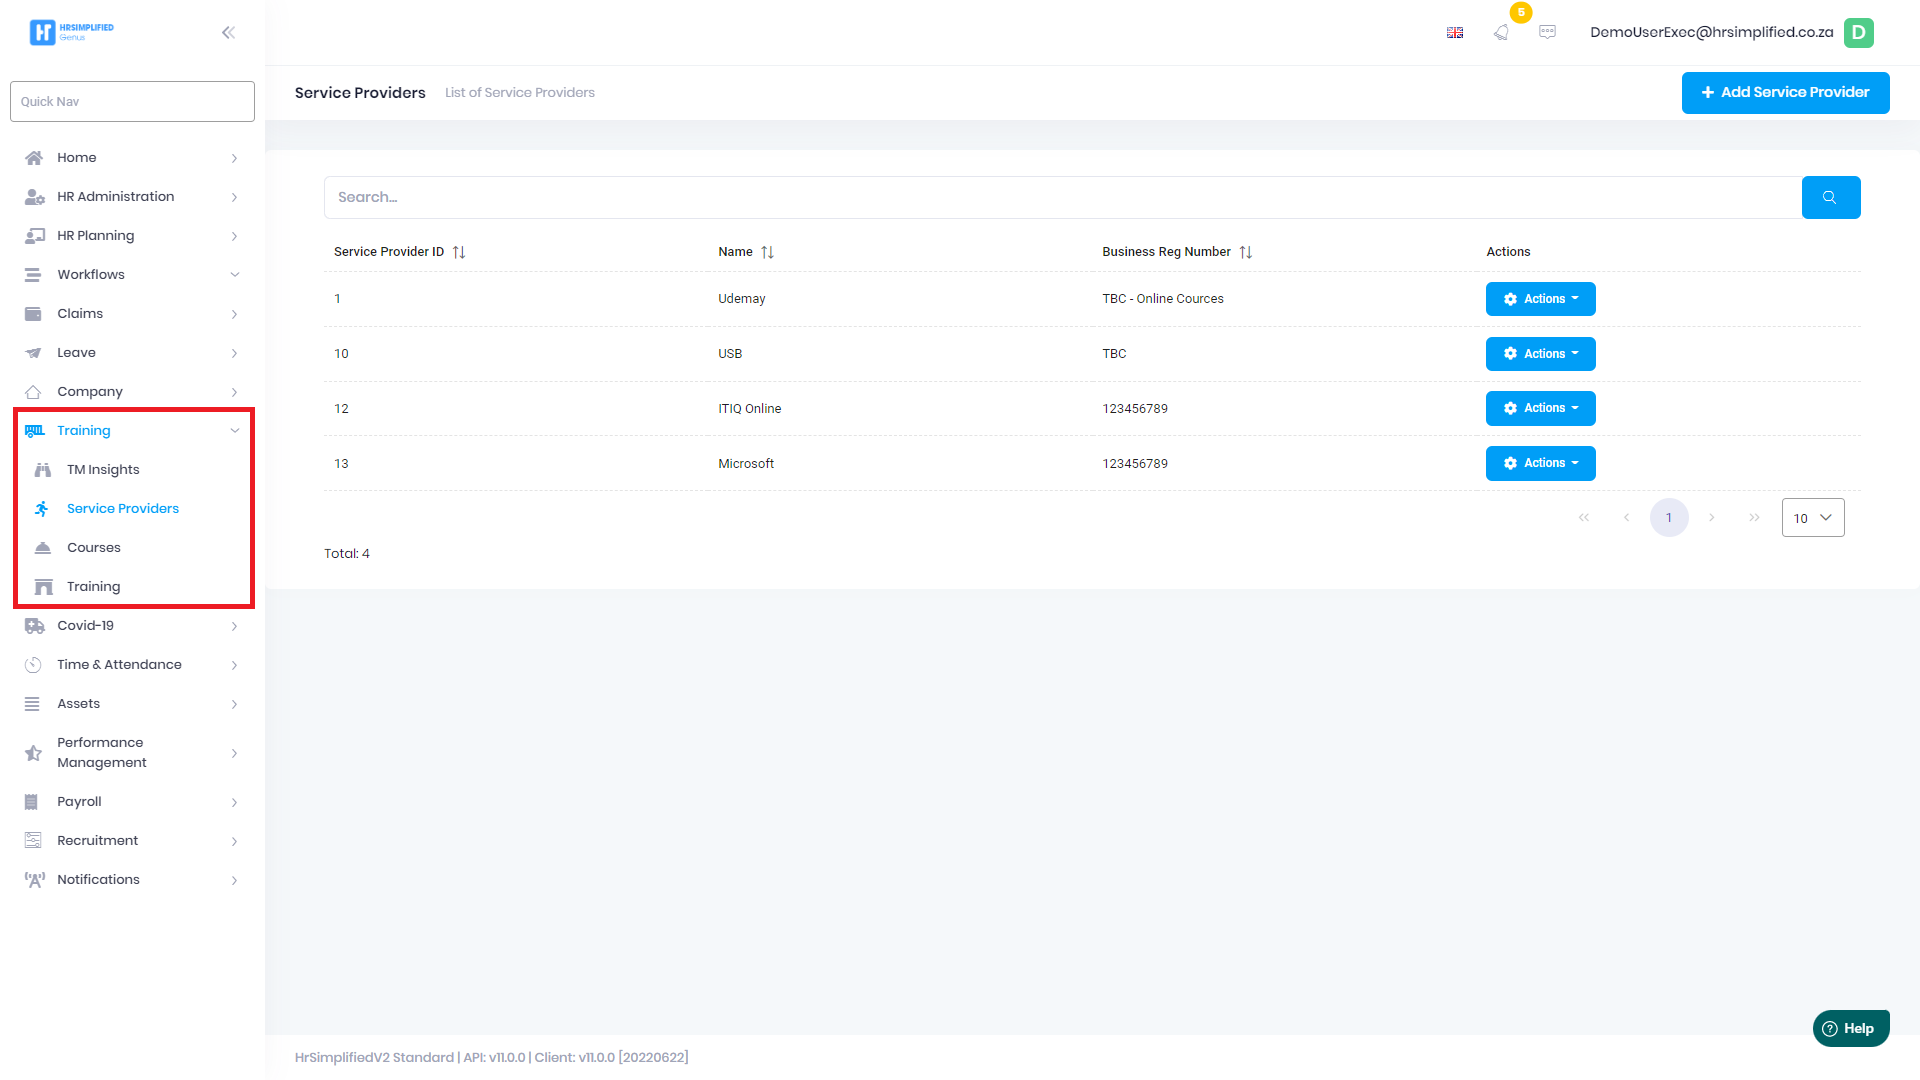Sort the Name column
Image resolution: width=1920 pixels, height=1080 pixels.
pos(767,252)
